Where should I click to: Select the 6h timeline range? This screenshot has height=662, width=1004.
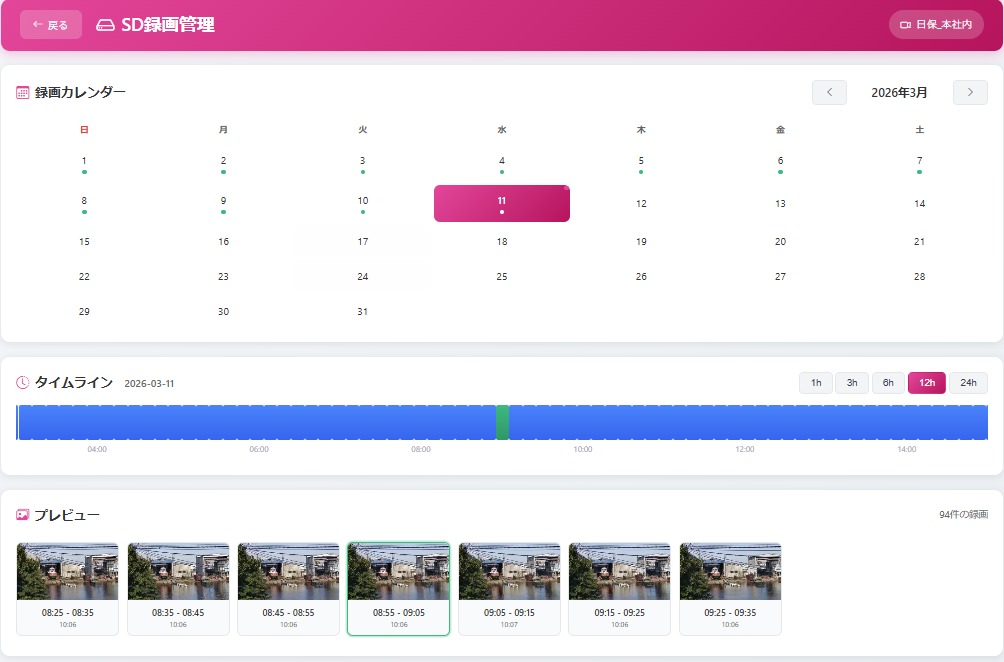(x=888, y=383)
